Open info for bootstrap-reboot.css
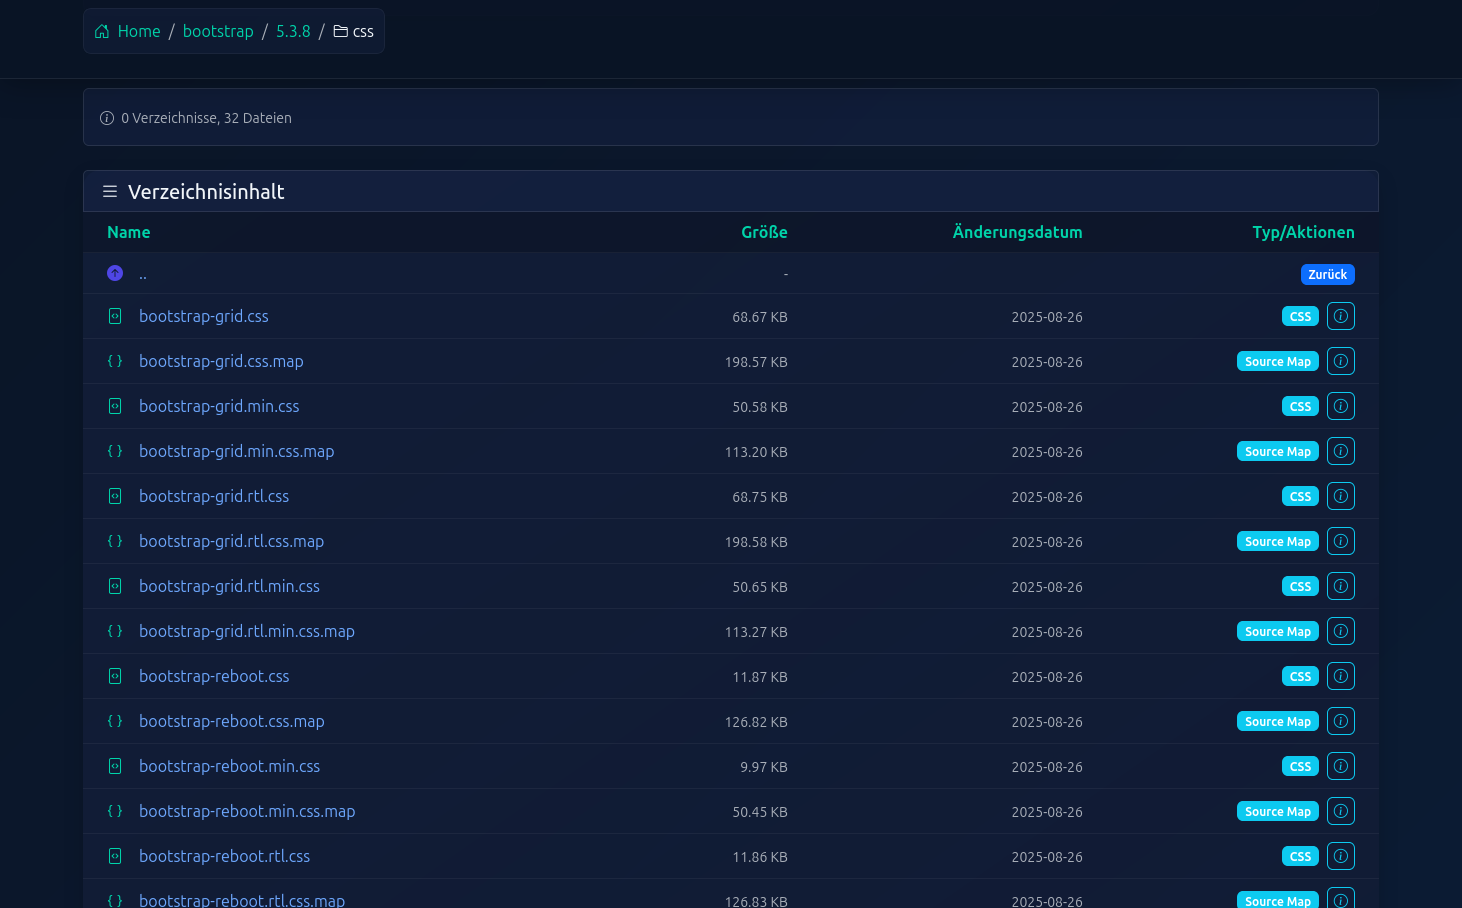The image size is (1462, 908). point(1340,676)
